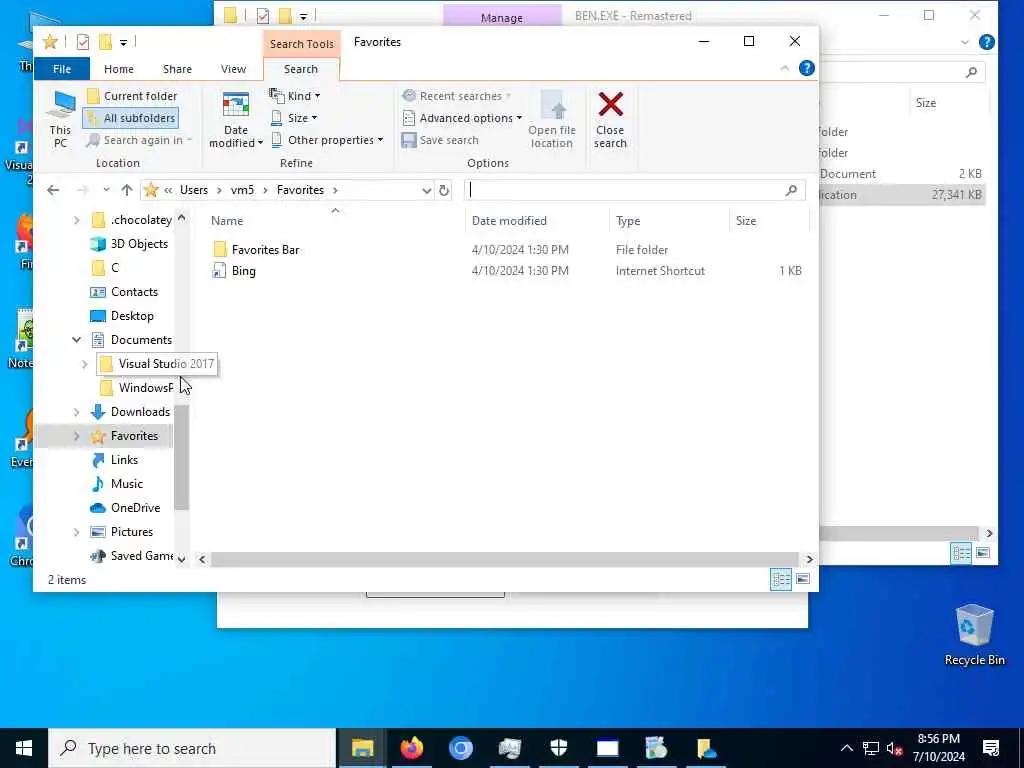This screenshot has height=768, width=1024.
Task: Collapse the Documents tree node
Action: click(76, 340)
